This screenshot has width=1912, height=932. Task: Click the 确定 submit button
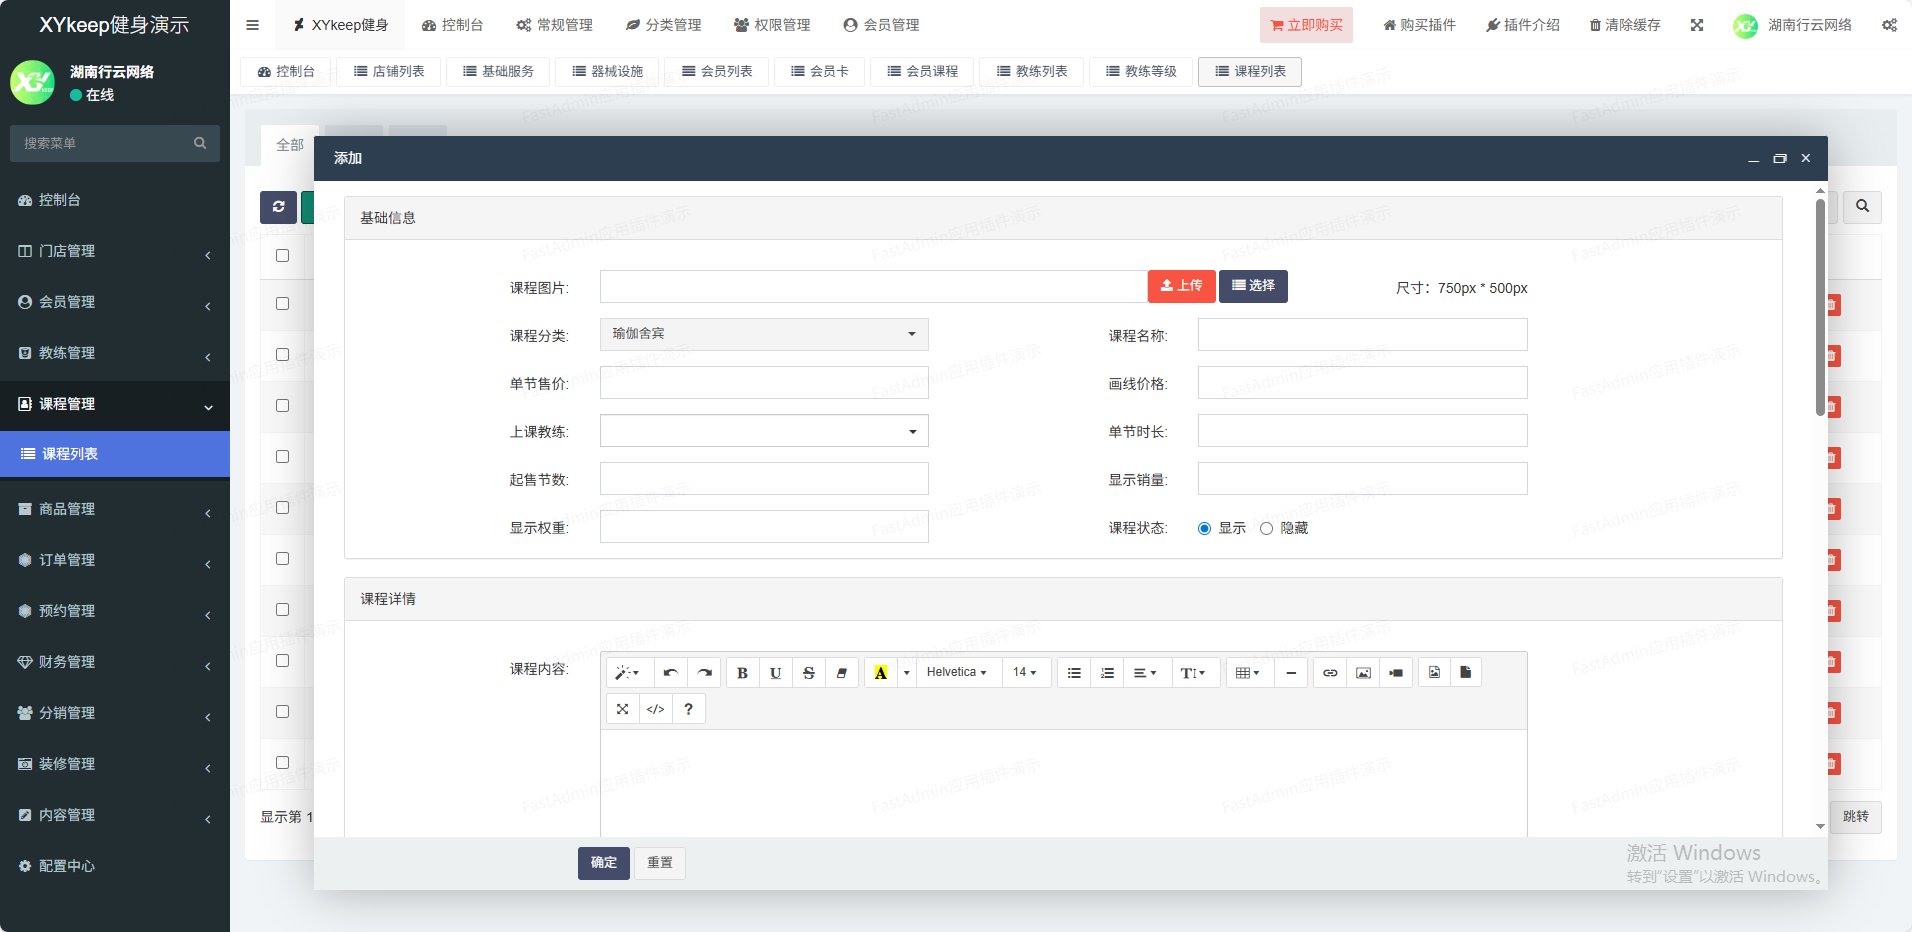[x=603, y=863]
